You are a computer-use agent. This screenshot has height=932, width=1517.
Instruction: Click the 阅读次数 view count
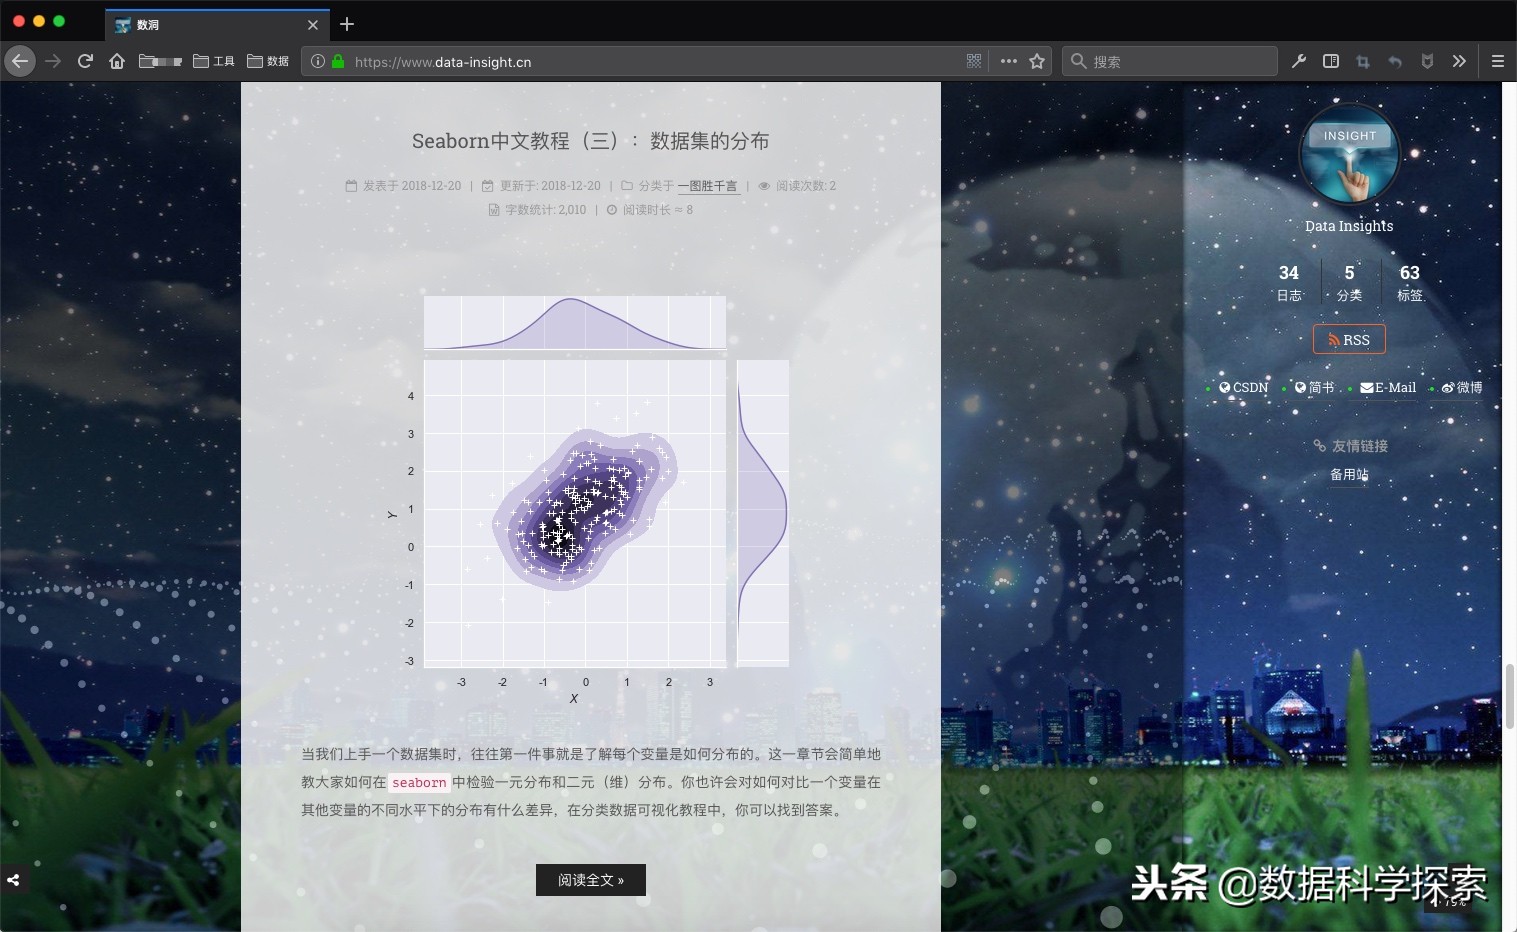click(x=797, y=186)
